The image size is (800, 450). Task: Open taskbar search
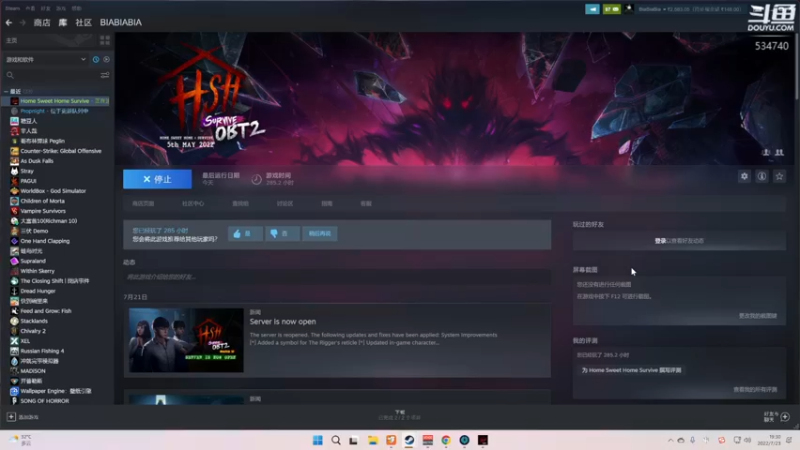[x=336, y=440]
